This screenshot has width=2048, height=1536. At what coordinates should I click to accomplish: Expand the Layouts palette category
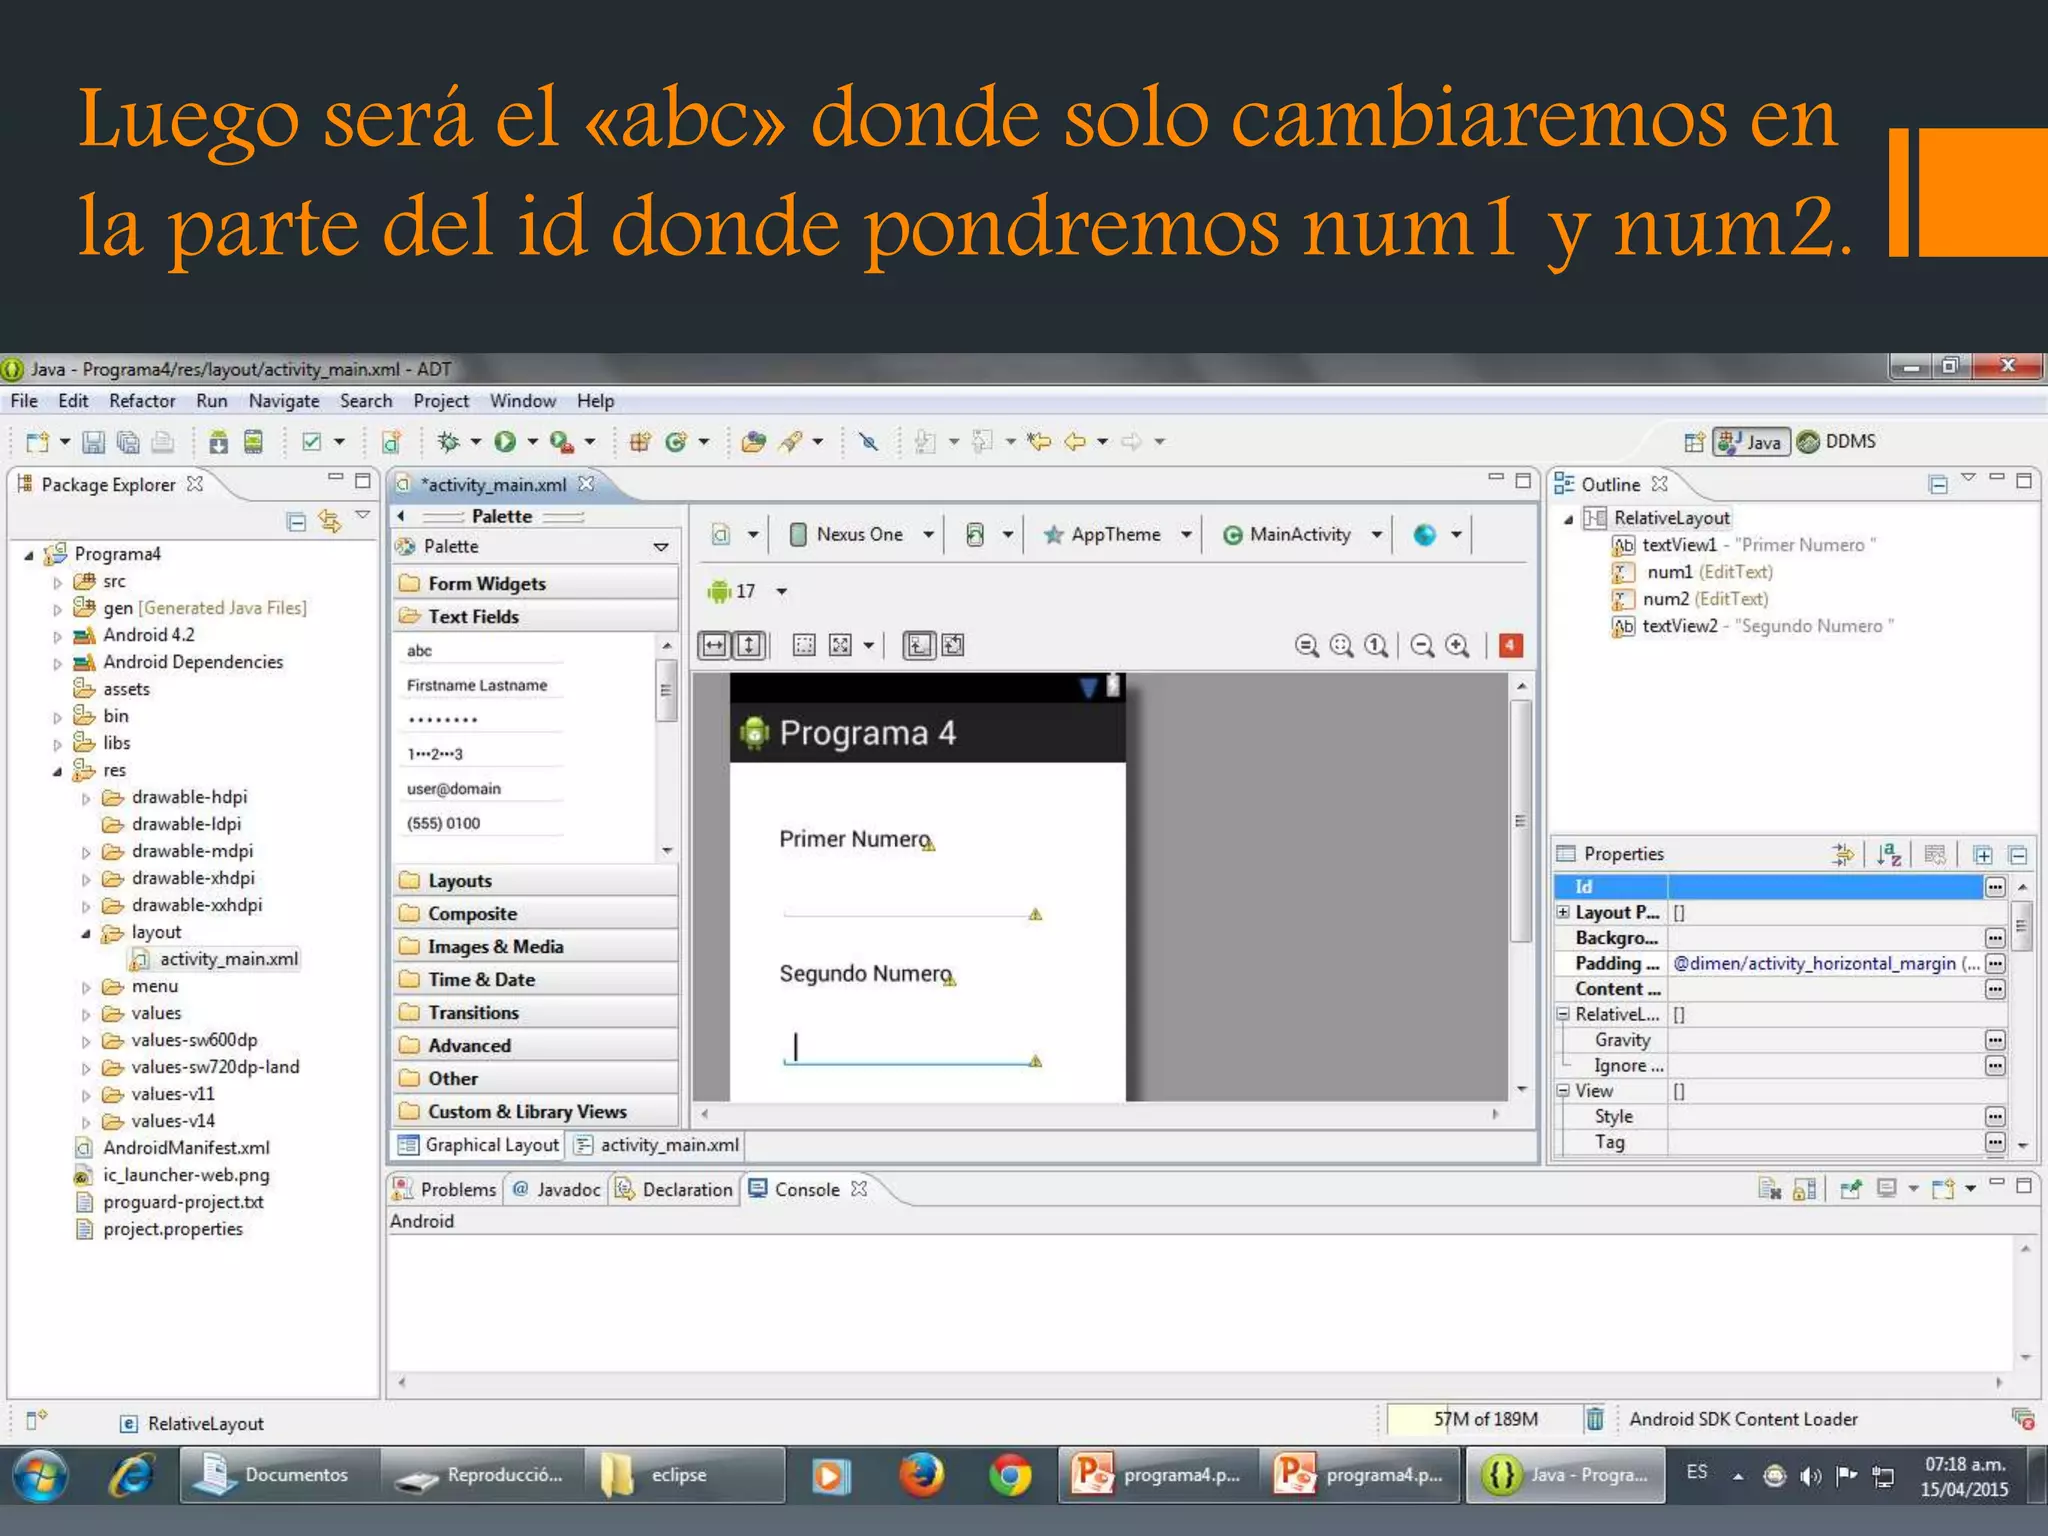click(x=460, y=881)
